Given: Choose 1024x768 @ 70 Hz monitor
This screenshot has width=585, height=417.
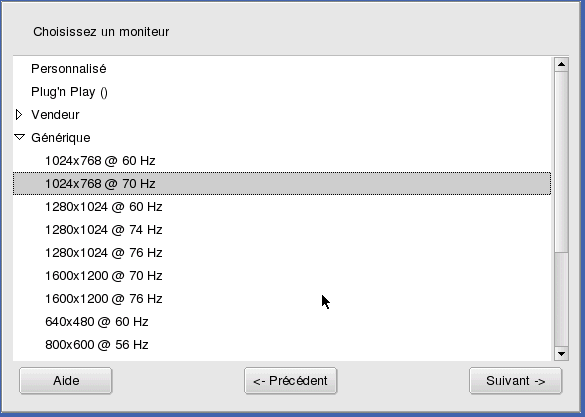Looking at the screenshot, I should pyautogui.click(x=282, y=184).
